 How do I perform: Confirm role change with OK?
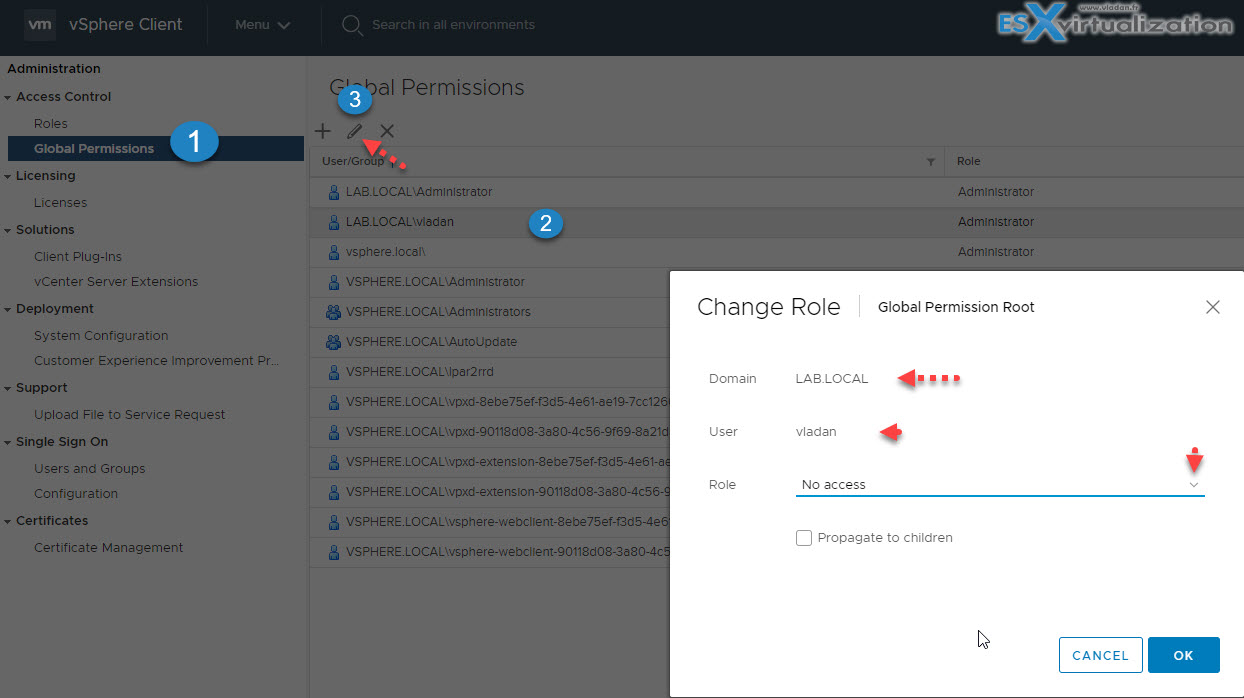pos(1183,655)
